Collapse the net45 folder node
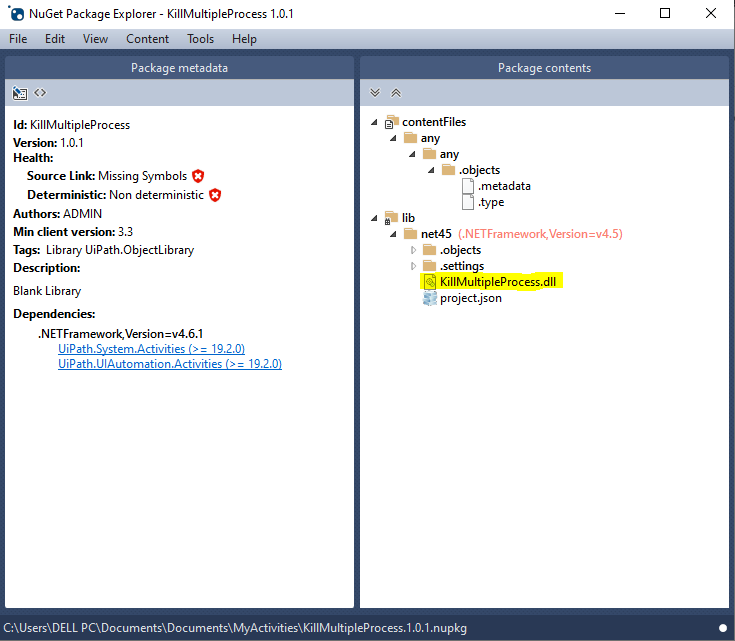Image resolution: width=735 pixels, height=641 pixels. coord(393,234)
